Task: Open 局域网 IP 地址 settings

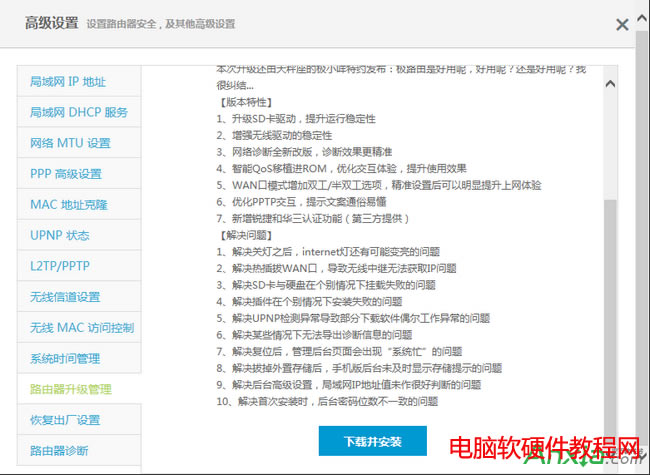Action: 79,81
